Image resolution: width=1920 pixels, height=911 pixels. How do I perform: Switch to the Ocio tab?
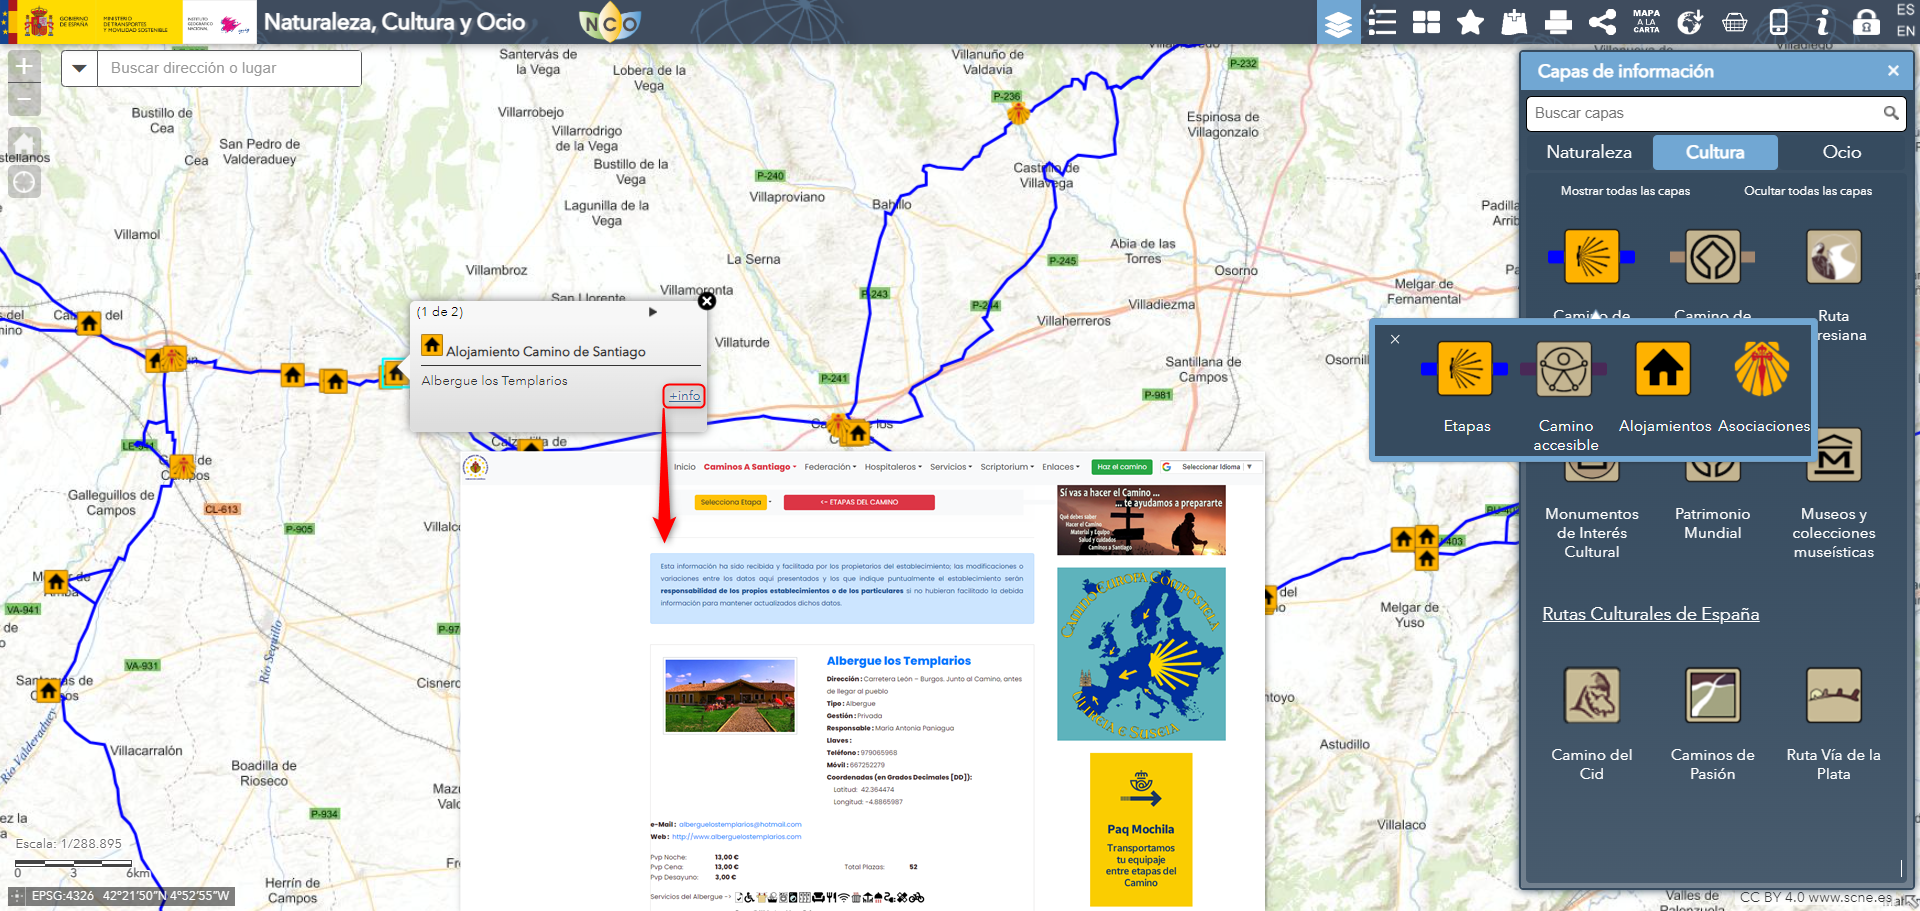point(1841,152)
